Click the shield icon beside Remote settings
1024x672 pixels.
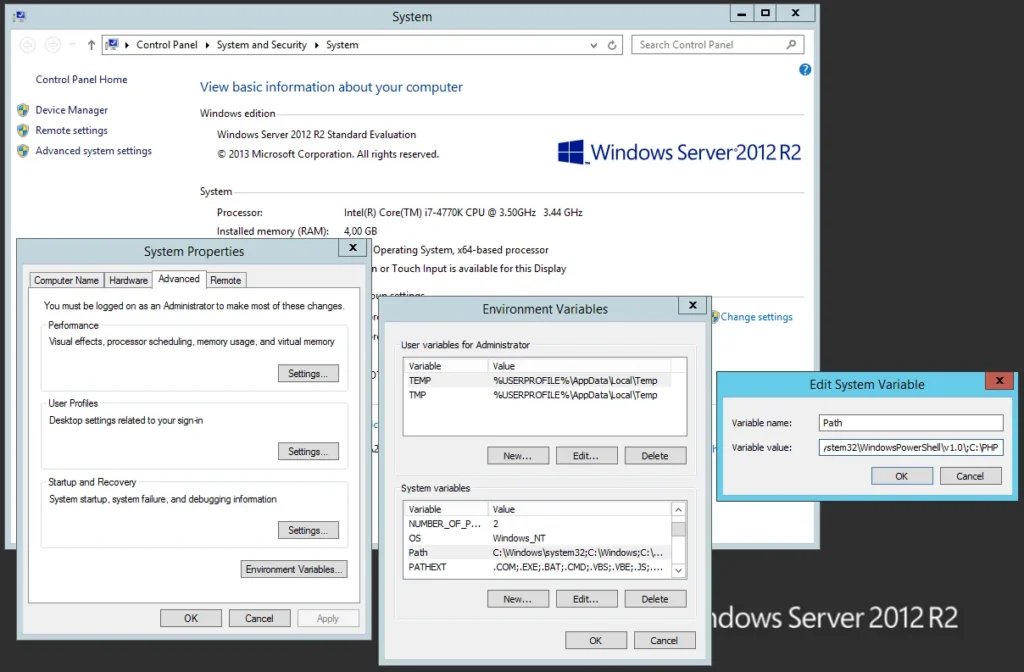23,130
